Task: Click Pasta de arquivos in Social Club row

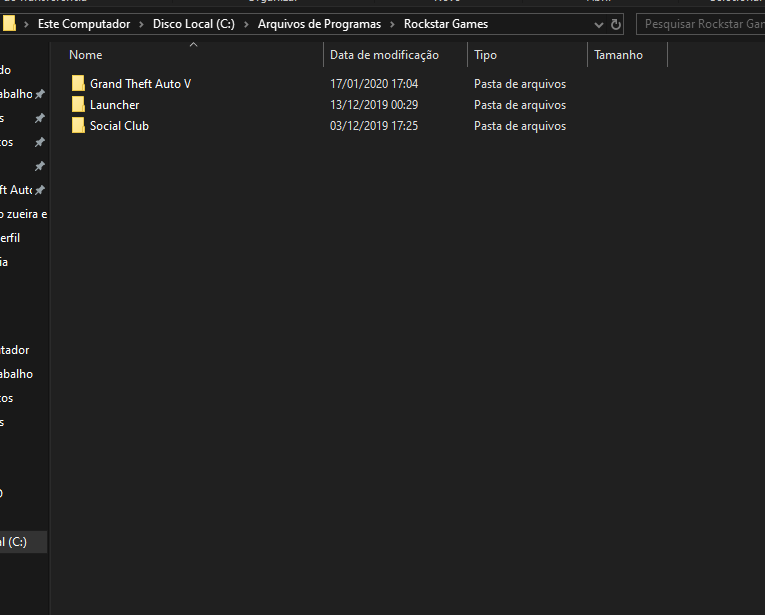Action: [520, 126]
